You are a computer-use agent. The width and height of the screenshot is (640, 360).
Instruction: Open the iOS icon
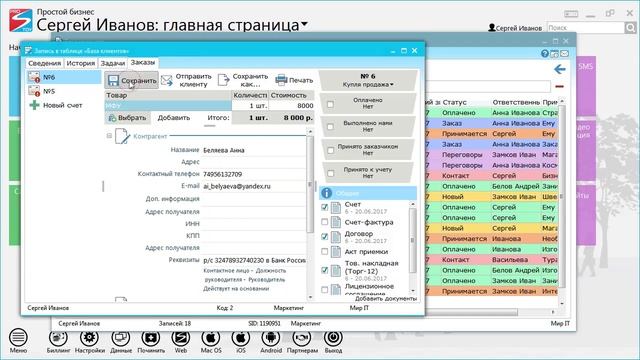click(x=241, y=338)
